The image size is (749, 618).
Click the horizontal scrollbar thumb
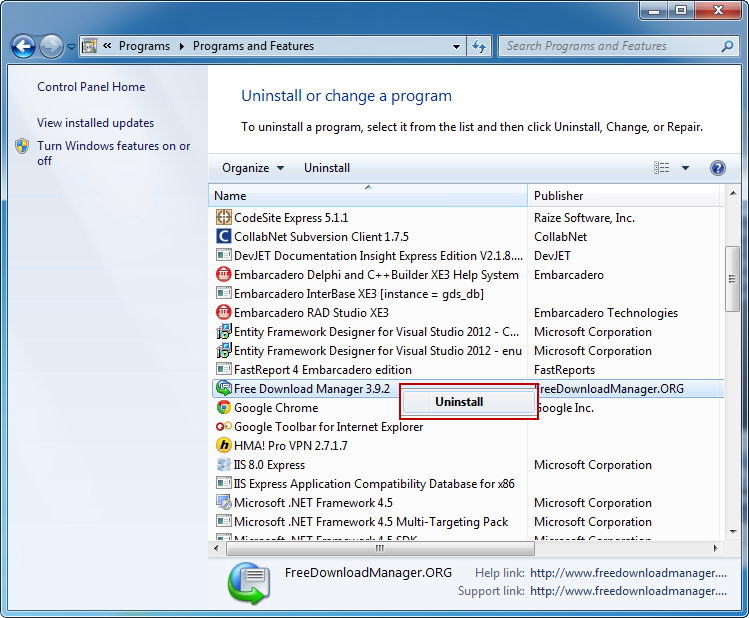pyautogui.click(x=380, y=548)
